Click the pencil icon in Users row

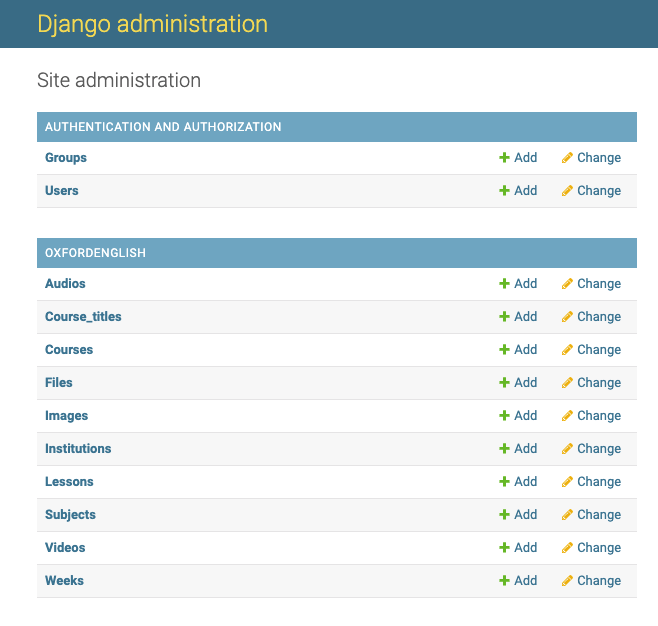[x=567, y=190]
